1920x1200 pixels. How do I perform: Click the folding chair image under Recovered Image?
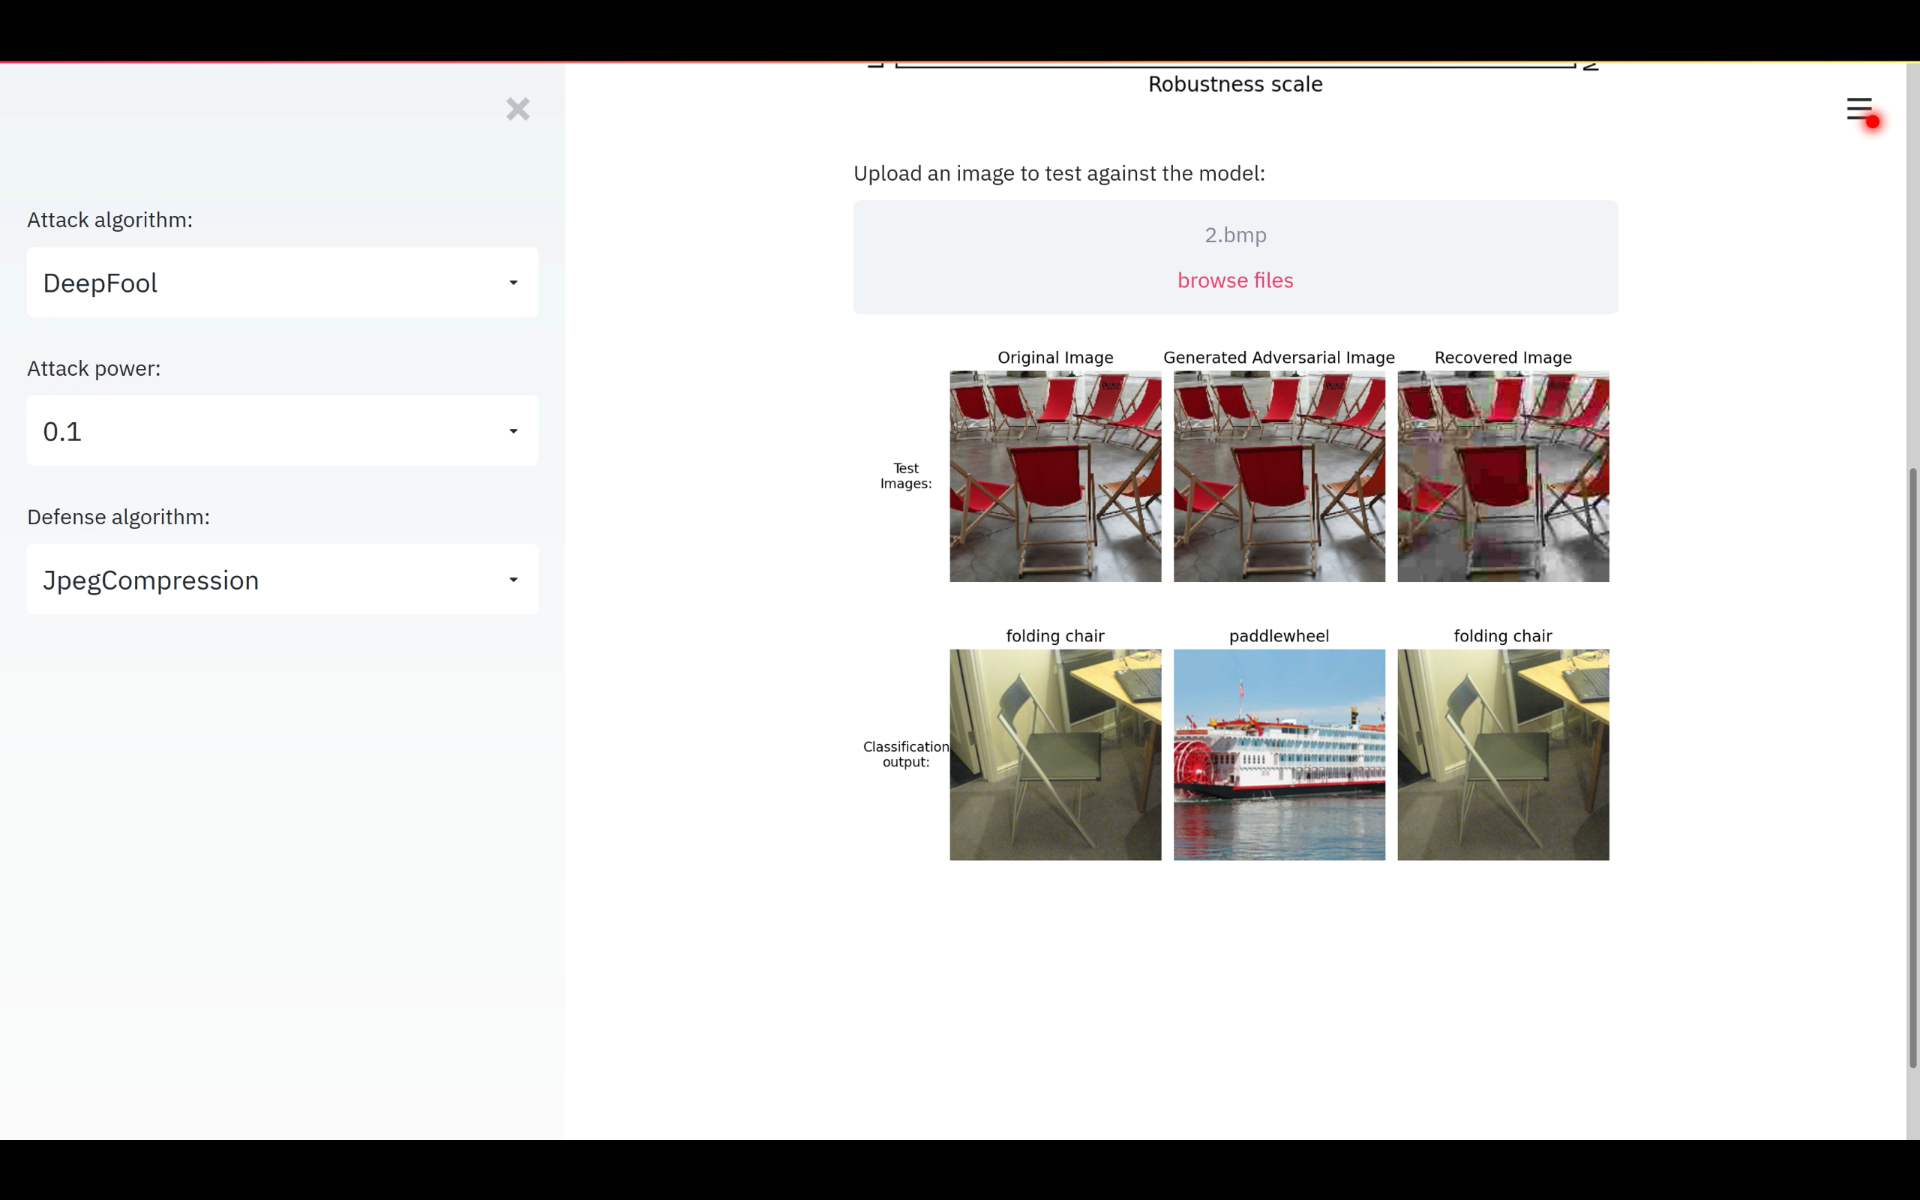click(x=1503, y=755)
